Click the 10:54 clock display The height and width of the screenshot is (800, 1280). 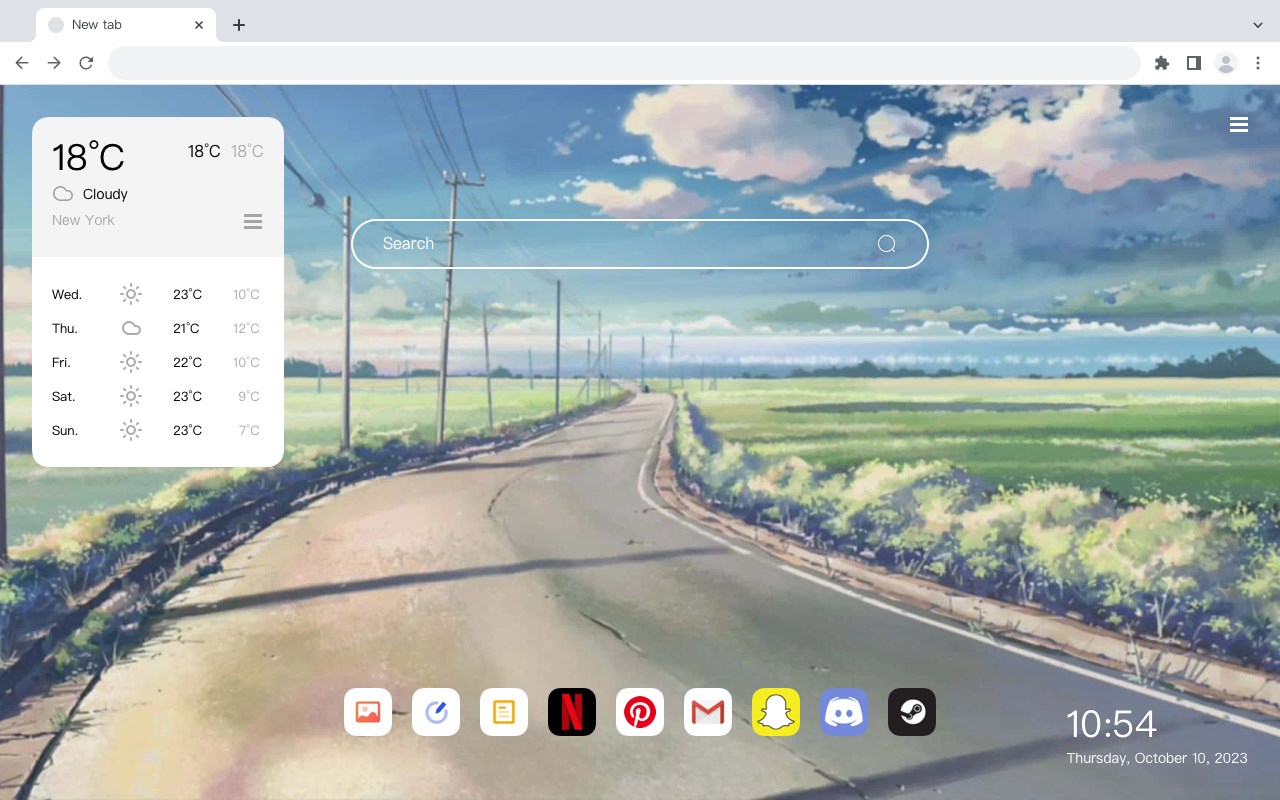click(1111, 724)
